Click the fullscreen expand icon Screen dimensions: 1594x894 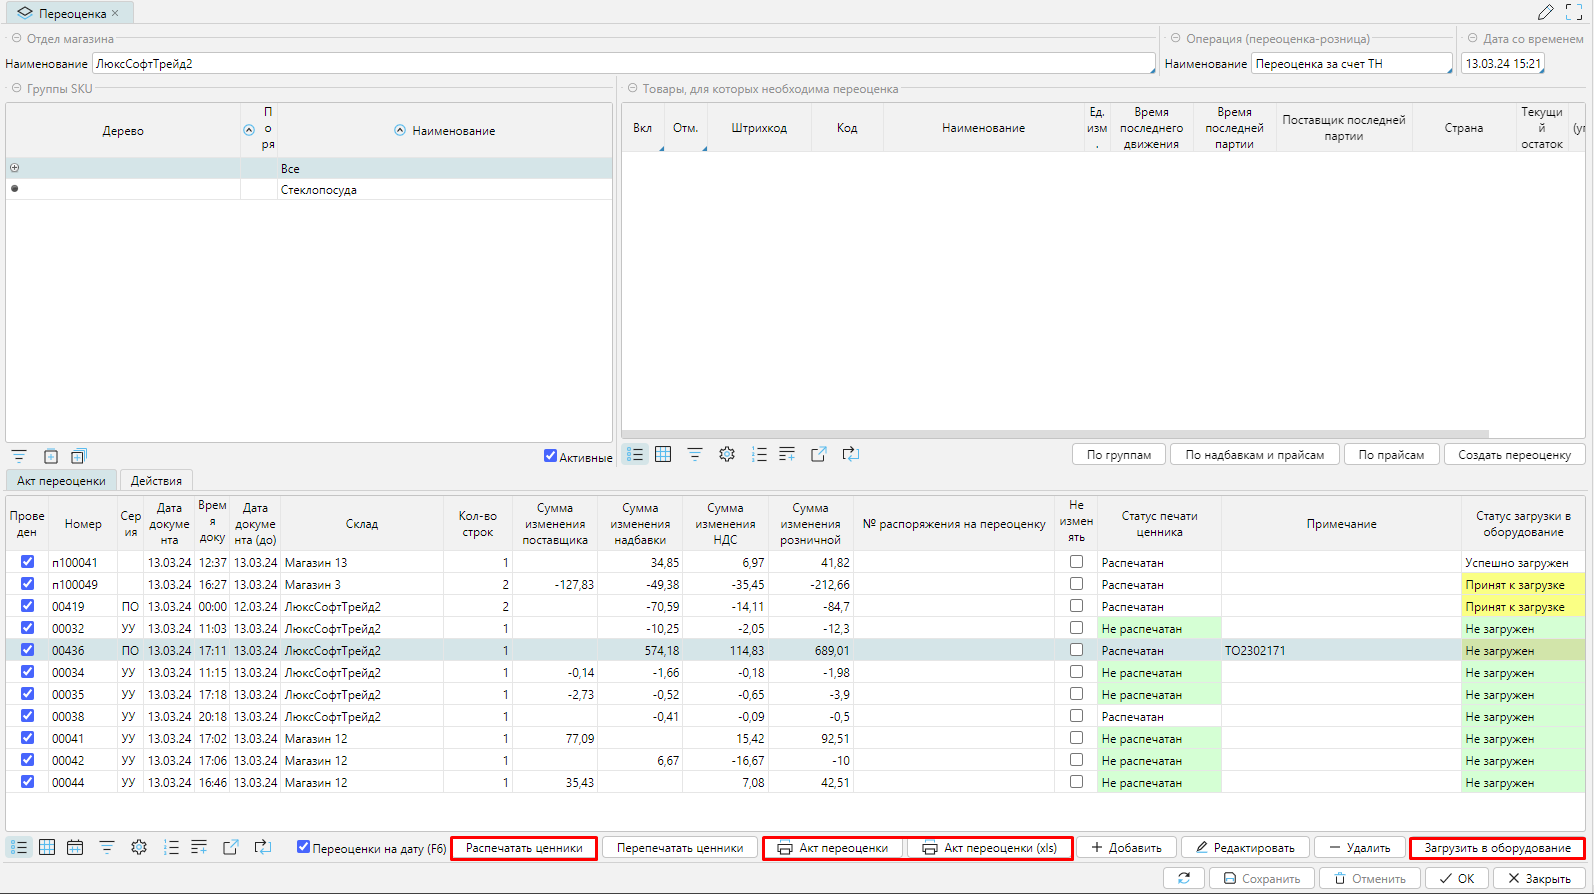[x=1574, y=12]
